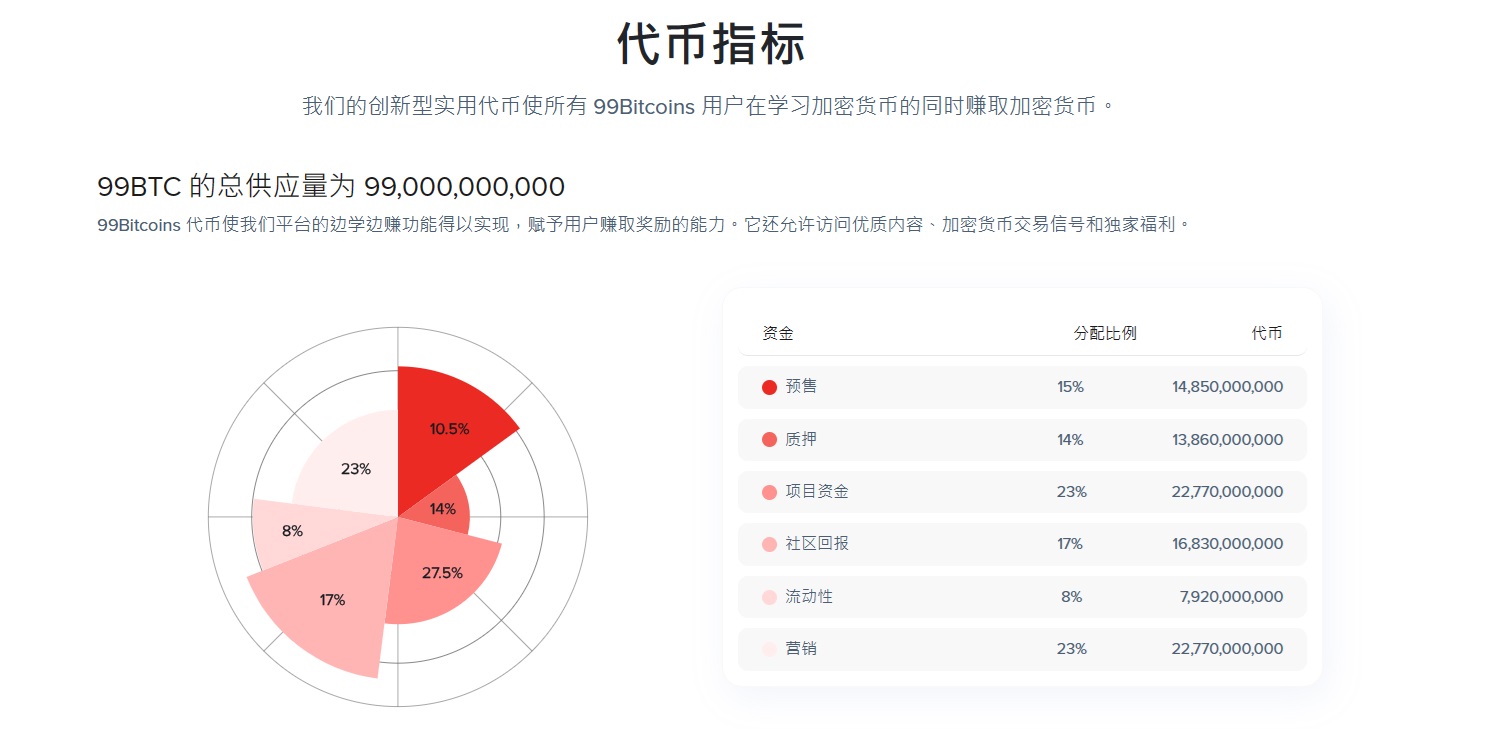The width and height of the screenshot is (1498, 729).
Task: Click the red legend dot beside 预售
Action: (769, 387)
